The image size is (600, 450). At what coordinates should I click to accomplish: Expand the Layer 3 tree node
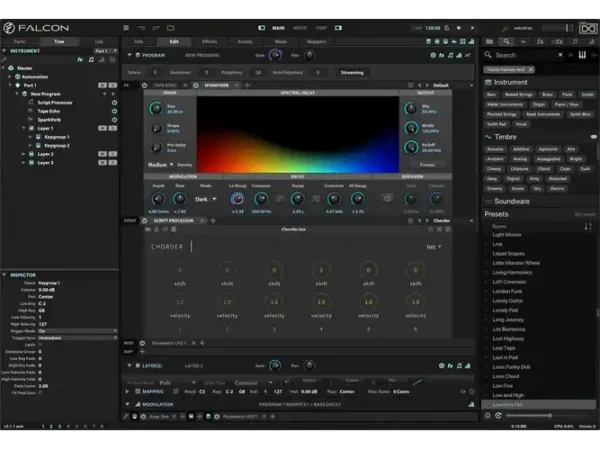[x=23, y=163]
